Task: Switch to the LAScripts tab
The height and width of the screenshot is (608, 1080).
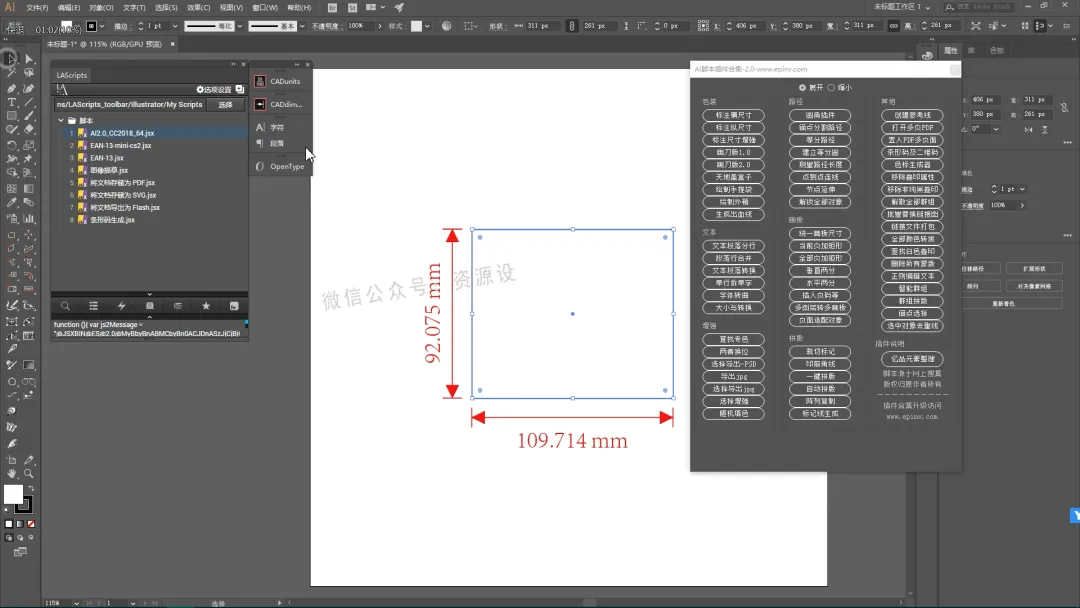Action: click(x=72, y=75)
